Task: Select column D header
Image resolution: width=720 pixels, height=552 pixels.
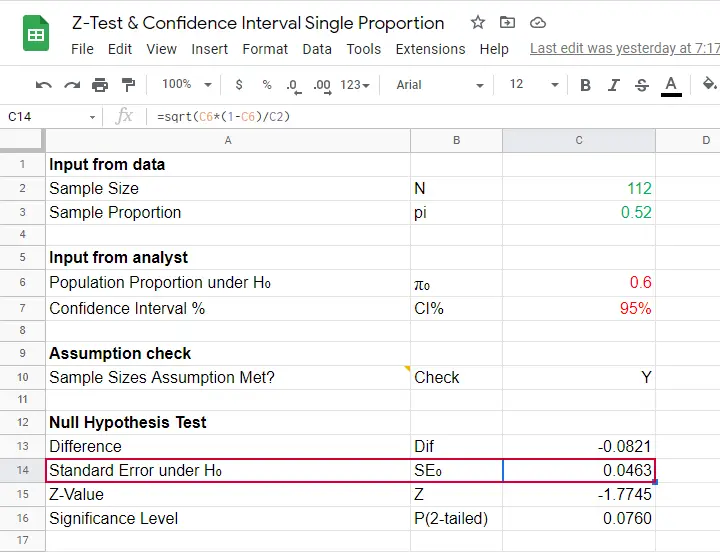Action: click(688, 141)
